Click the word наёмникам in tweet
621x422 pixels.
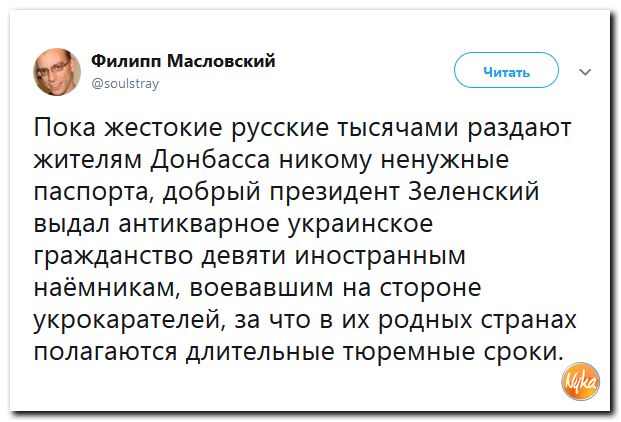point(104,288)
